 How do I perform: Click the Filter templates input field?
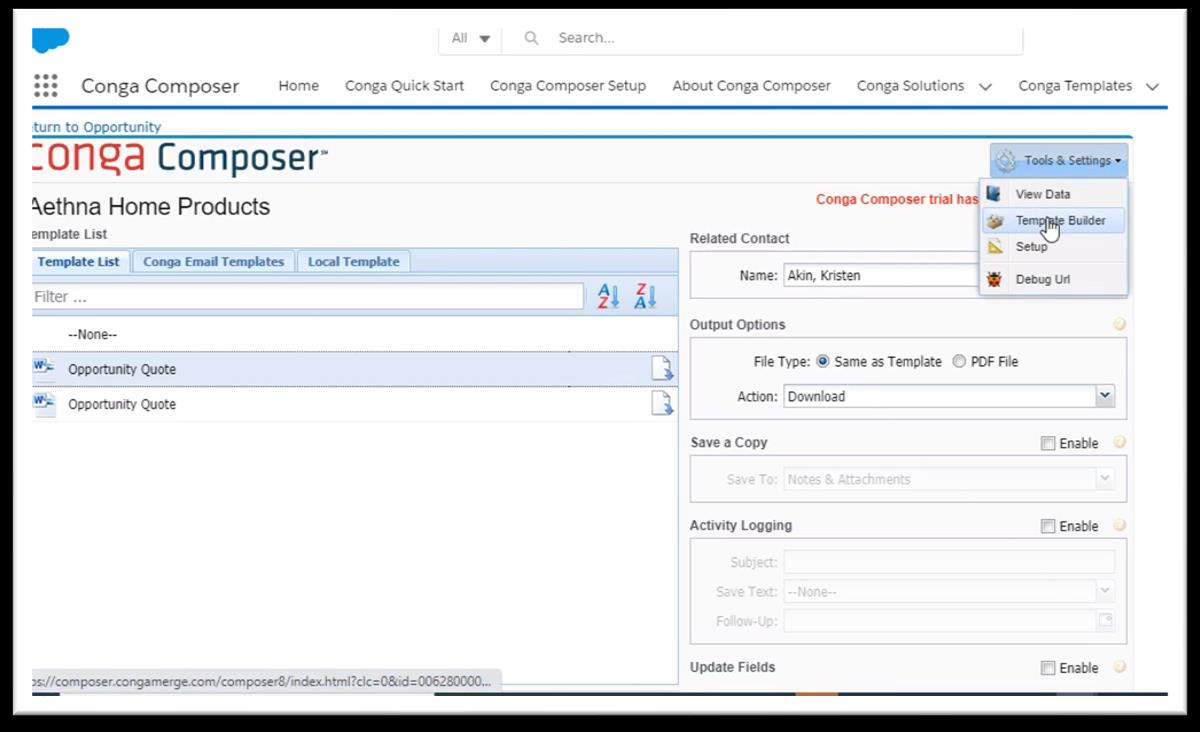[308, 296]
